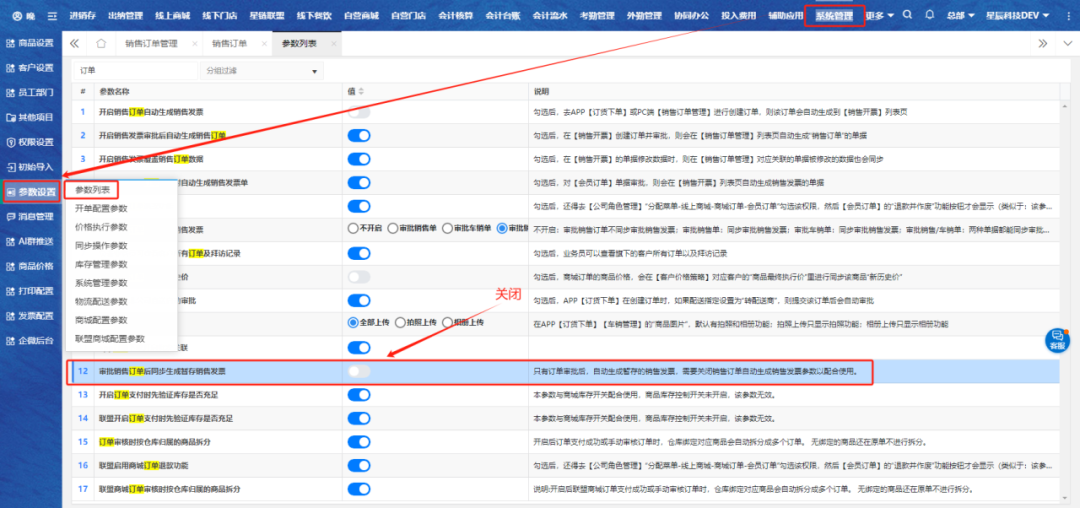1080x508 pixels.
Task: Toggle switch for 开启销售订单自动生成销售发票
Action: [358, 111]
